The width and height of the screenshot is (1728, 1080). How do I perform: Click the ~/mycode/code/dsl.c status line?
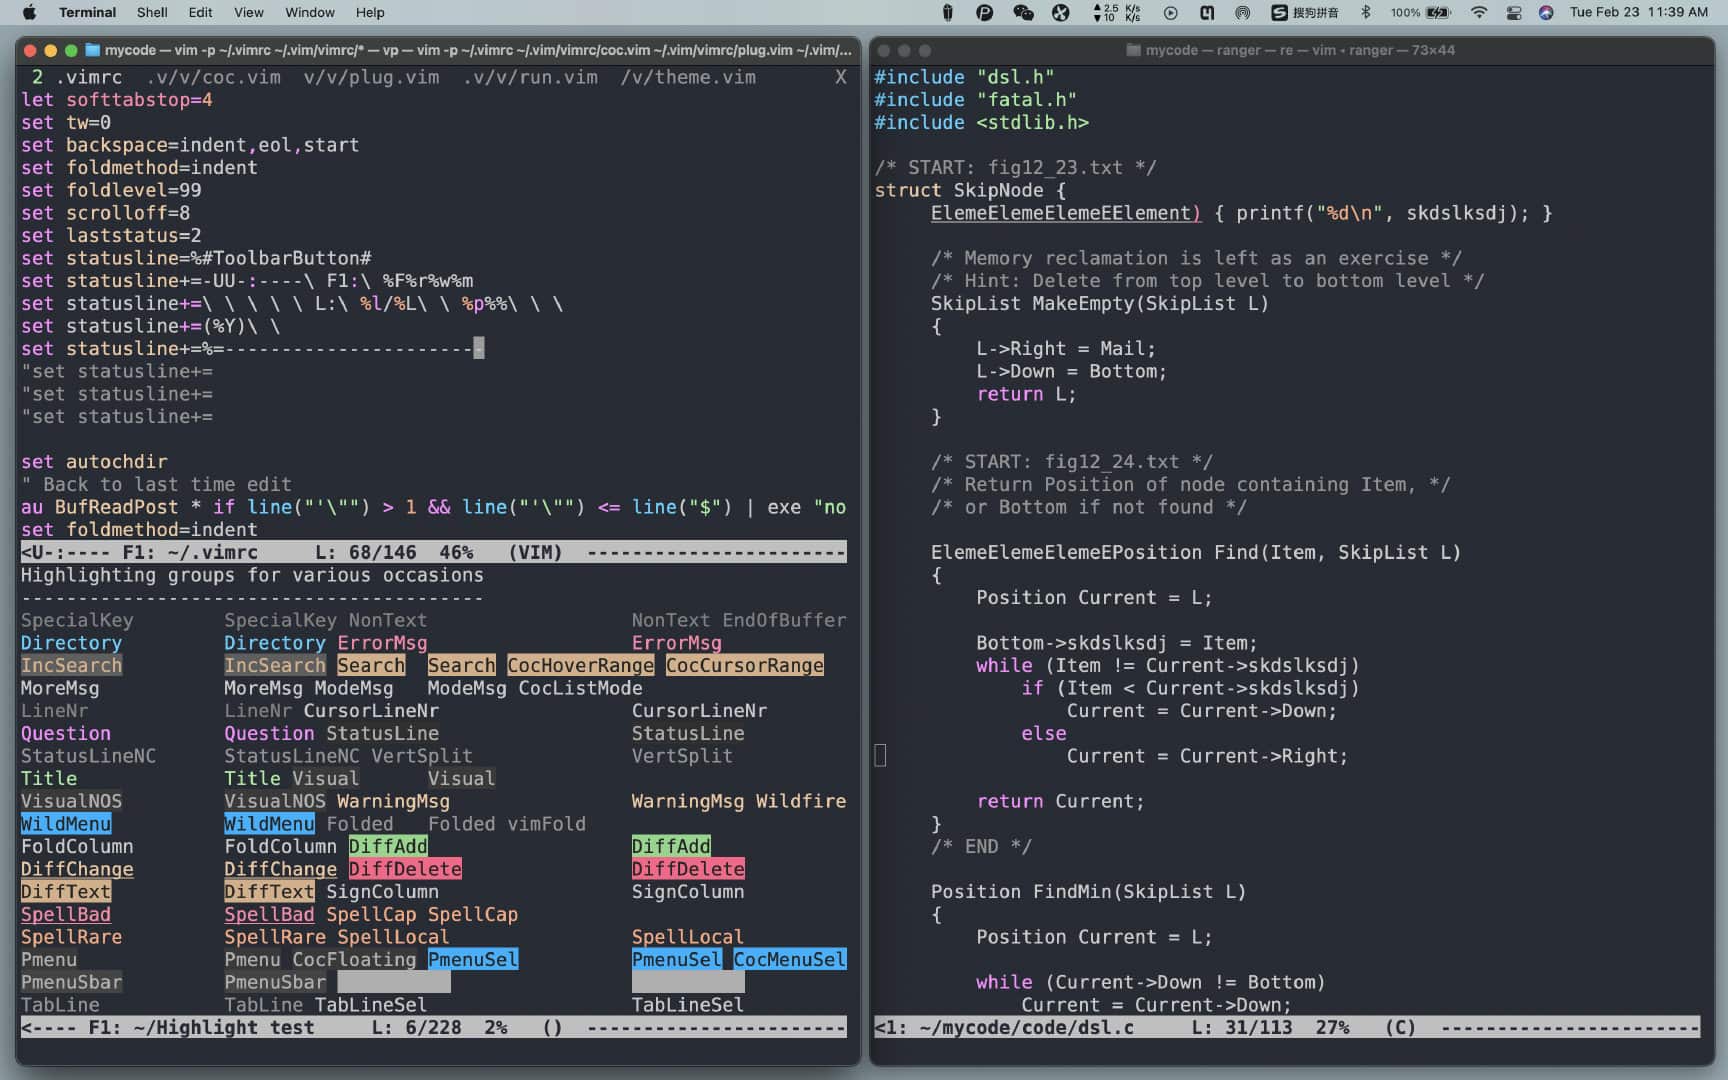(1287, 1027)
